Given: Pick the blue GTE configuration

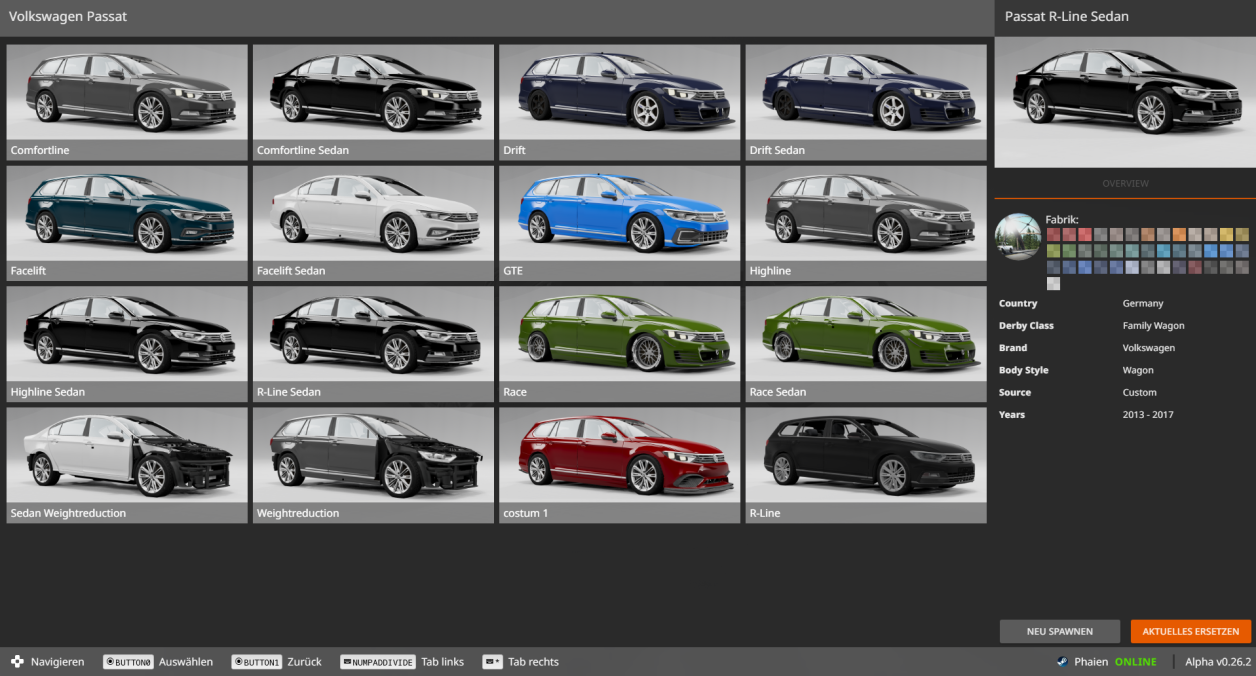Looking at the screenshot, I should (620, 223).
